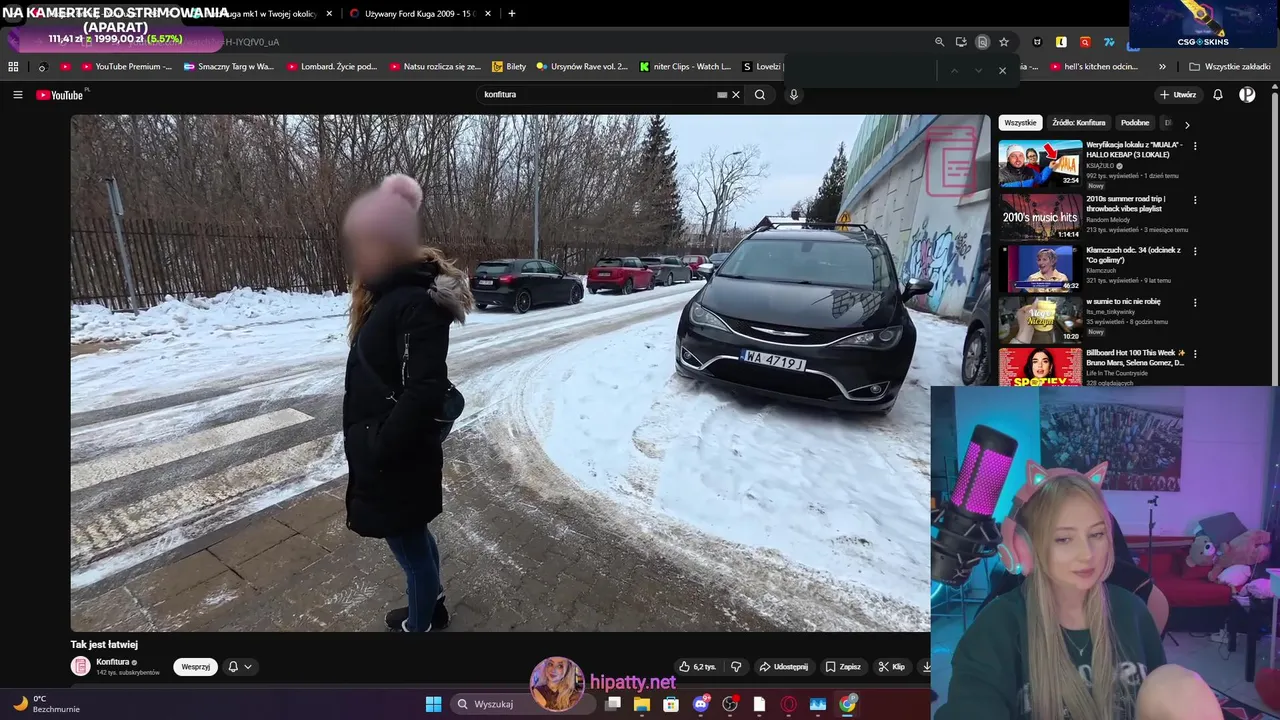This screenshot has height=720, width=1280.
Task: Select the 'Źródło: Konfitura' filter chip
Action: tap(1078, 123)
